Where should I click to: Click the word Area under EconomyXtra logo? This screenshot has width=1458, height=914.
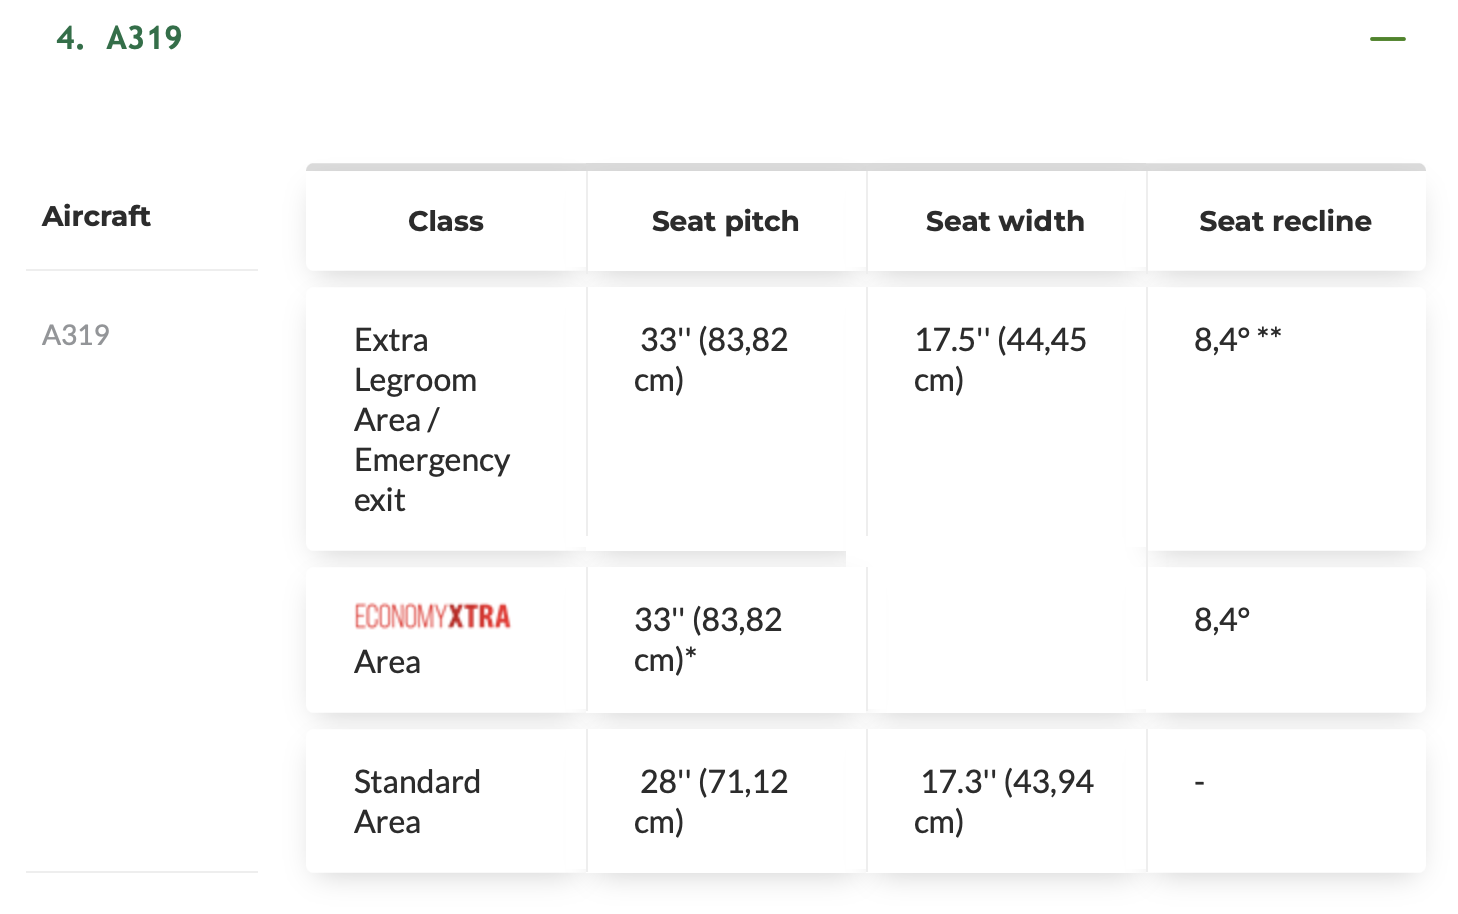[387, 662]
